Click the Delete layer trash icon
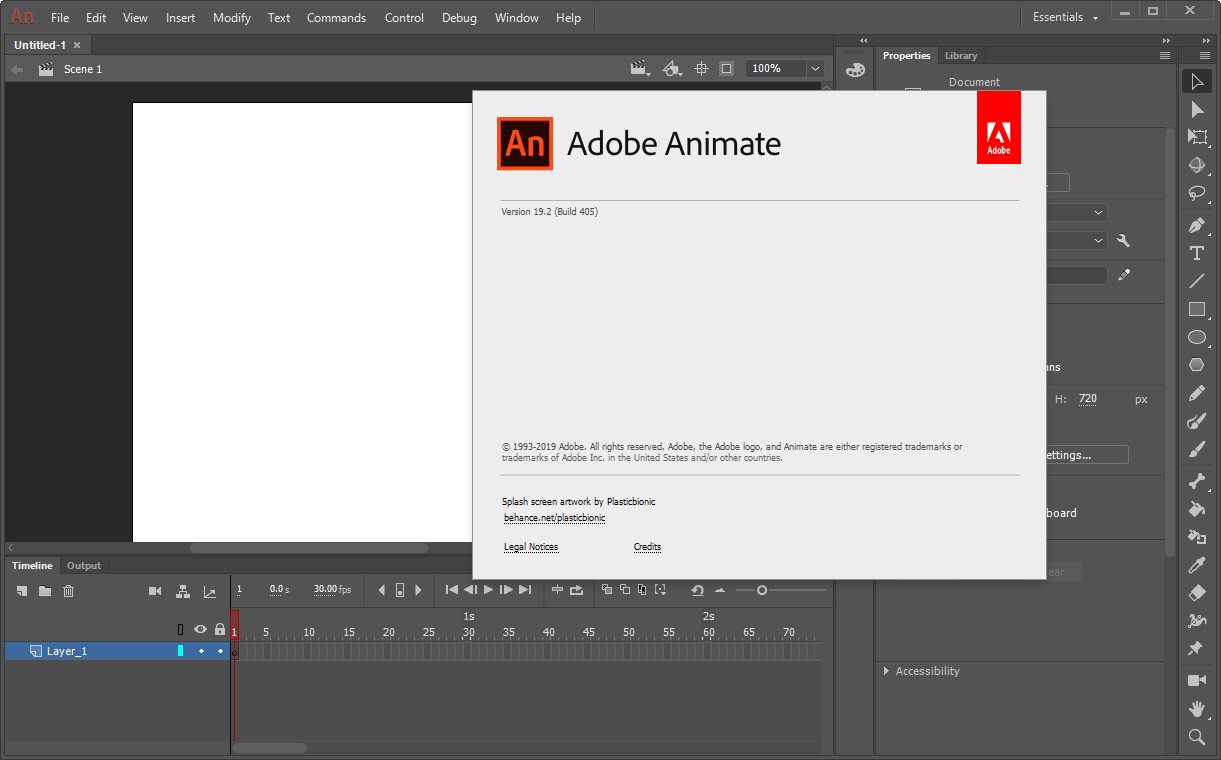Image resolution: width=1221 pixels, height=760 pixels. pyautogui.click(x=69, y=591)
